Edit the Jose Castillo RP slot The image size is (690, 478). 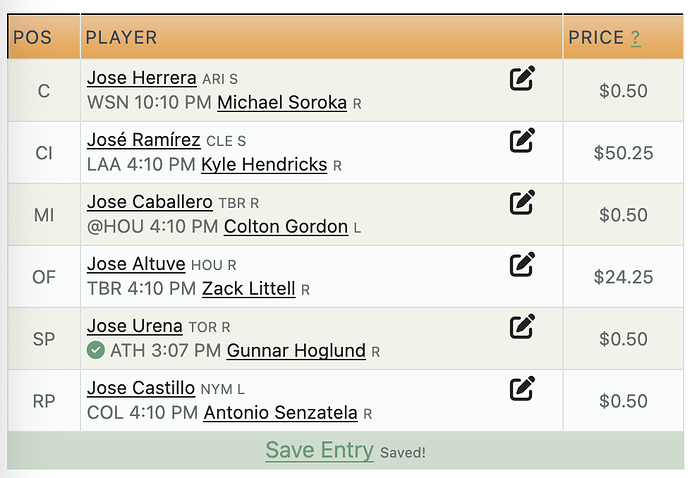[522, 389]
